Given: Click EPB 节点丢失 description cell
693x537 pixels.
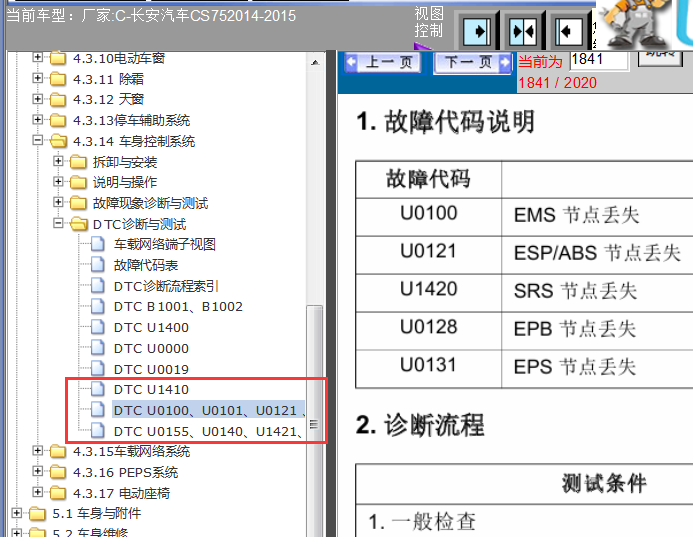Looking at the screenshot, I should [x=597, y=329].
